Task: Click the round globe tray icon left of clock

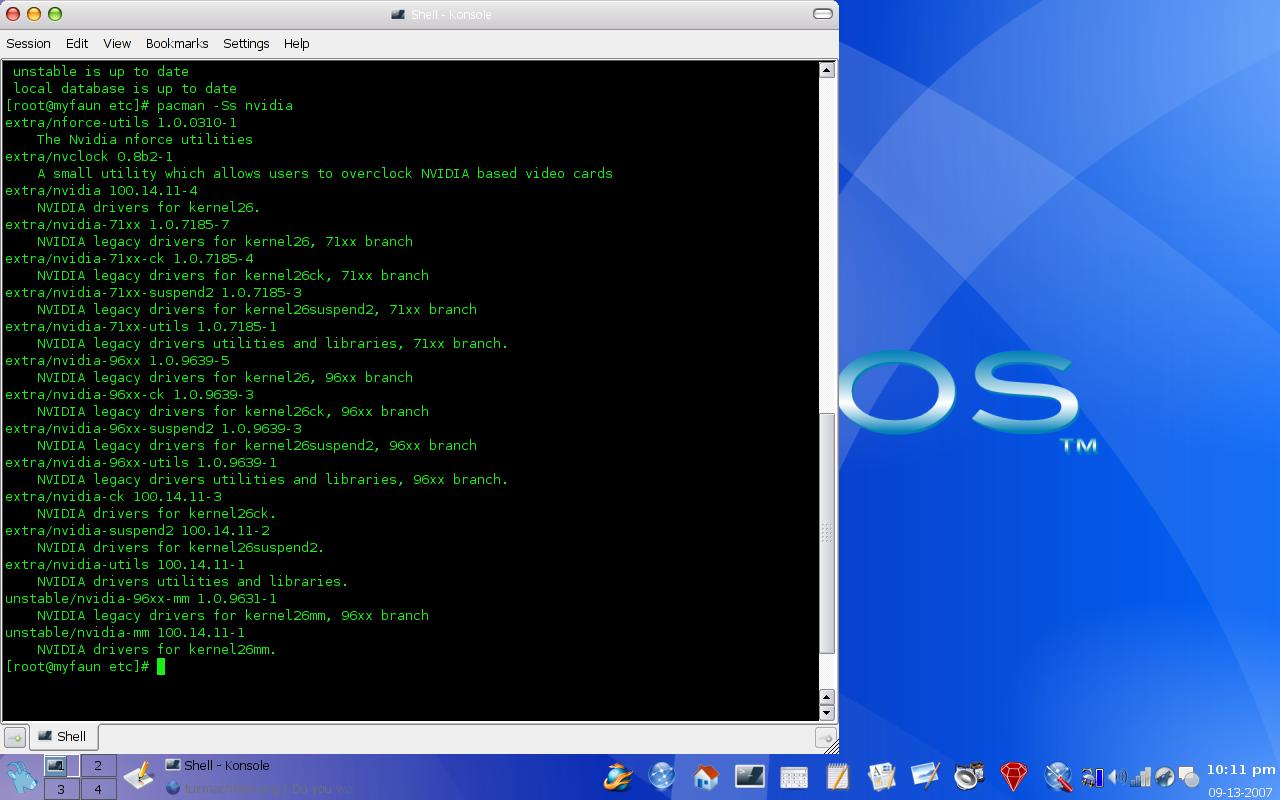Action: tap(1164, 777)
